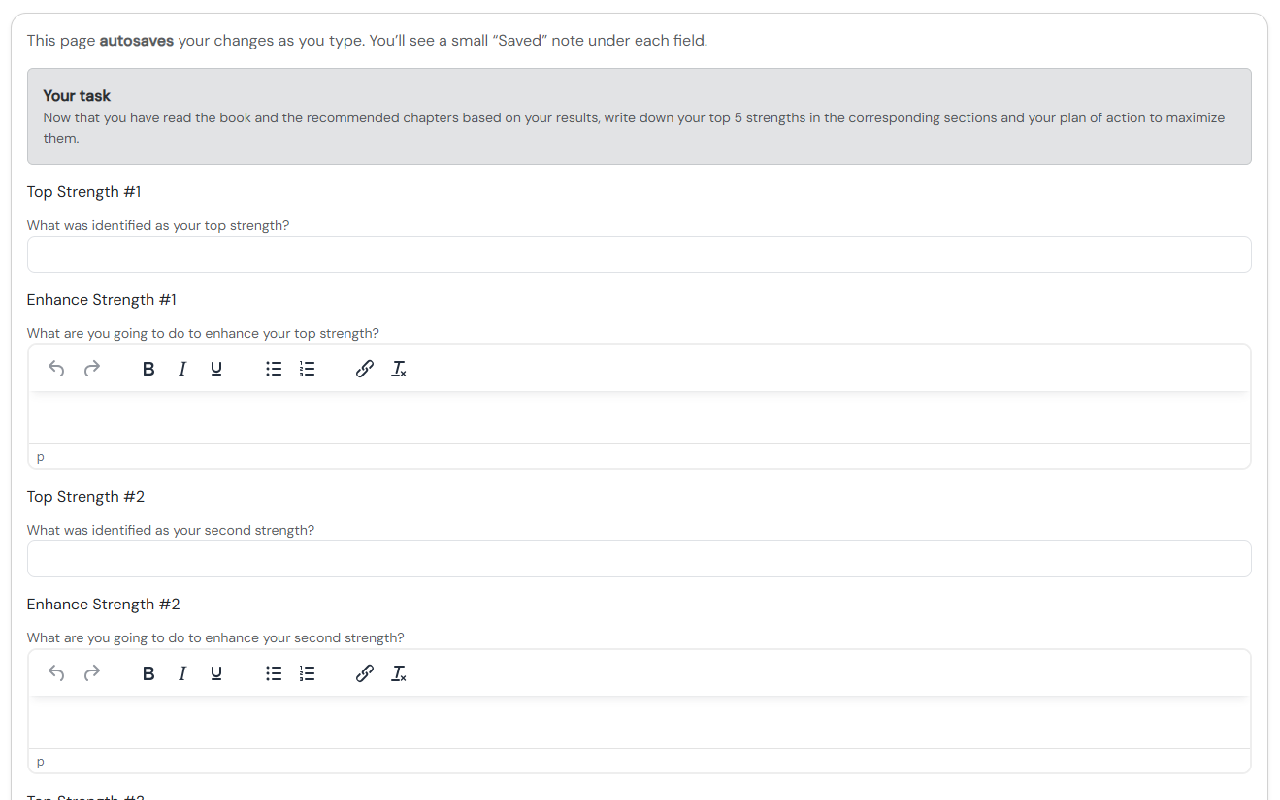Toggle Underline in Enhance Strength #2 editor

(x=216, y=674)
